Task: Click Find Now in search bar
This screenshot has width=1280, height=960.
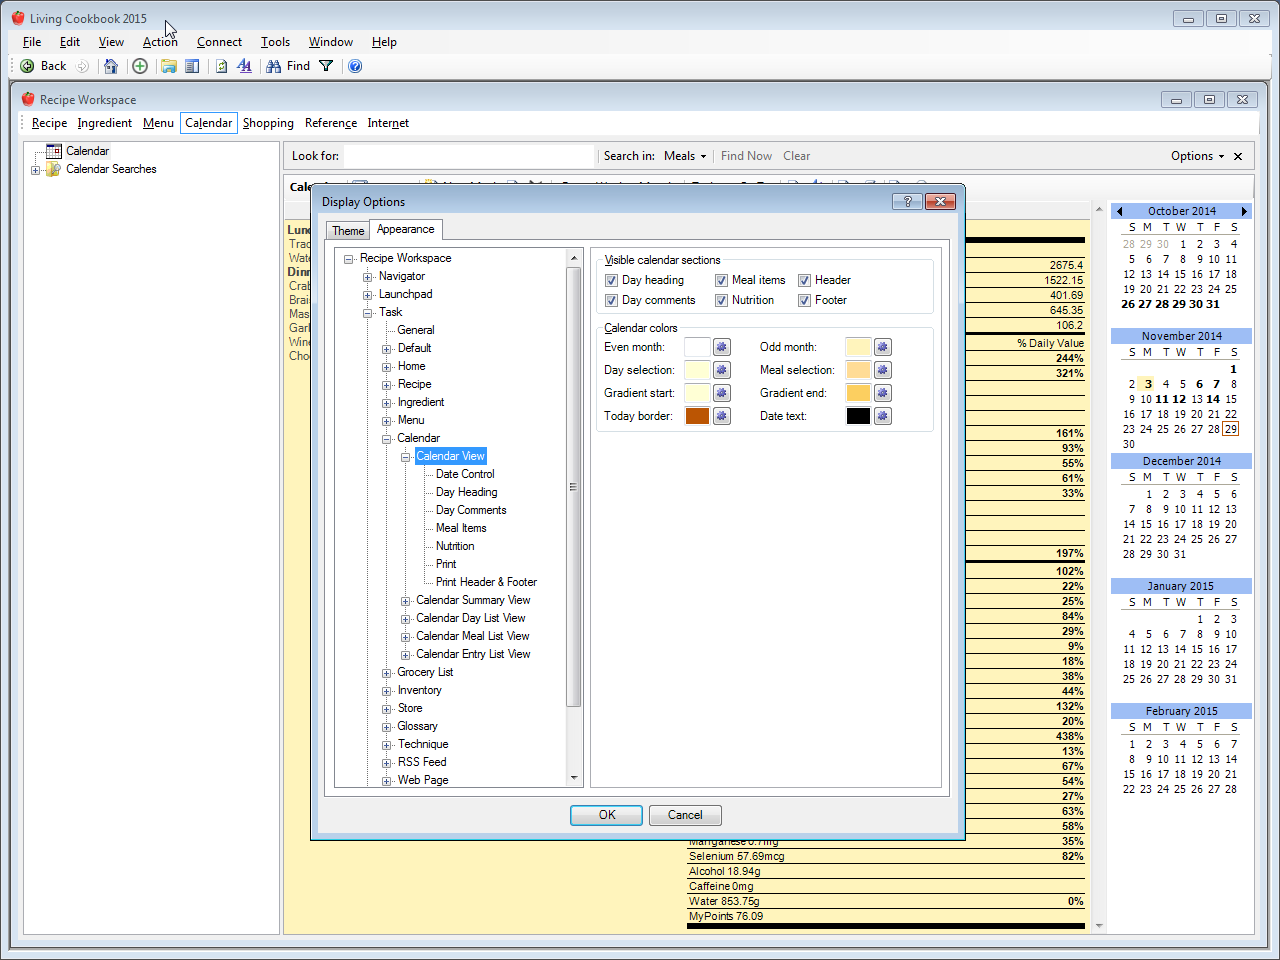Action: click(746, 156)
